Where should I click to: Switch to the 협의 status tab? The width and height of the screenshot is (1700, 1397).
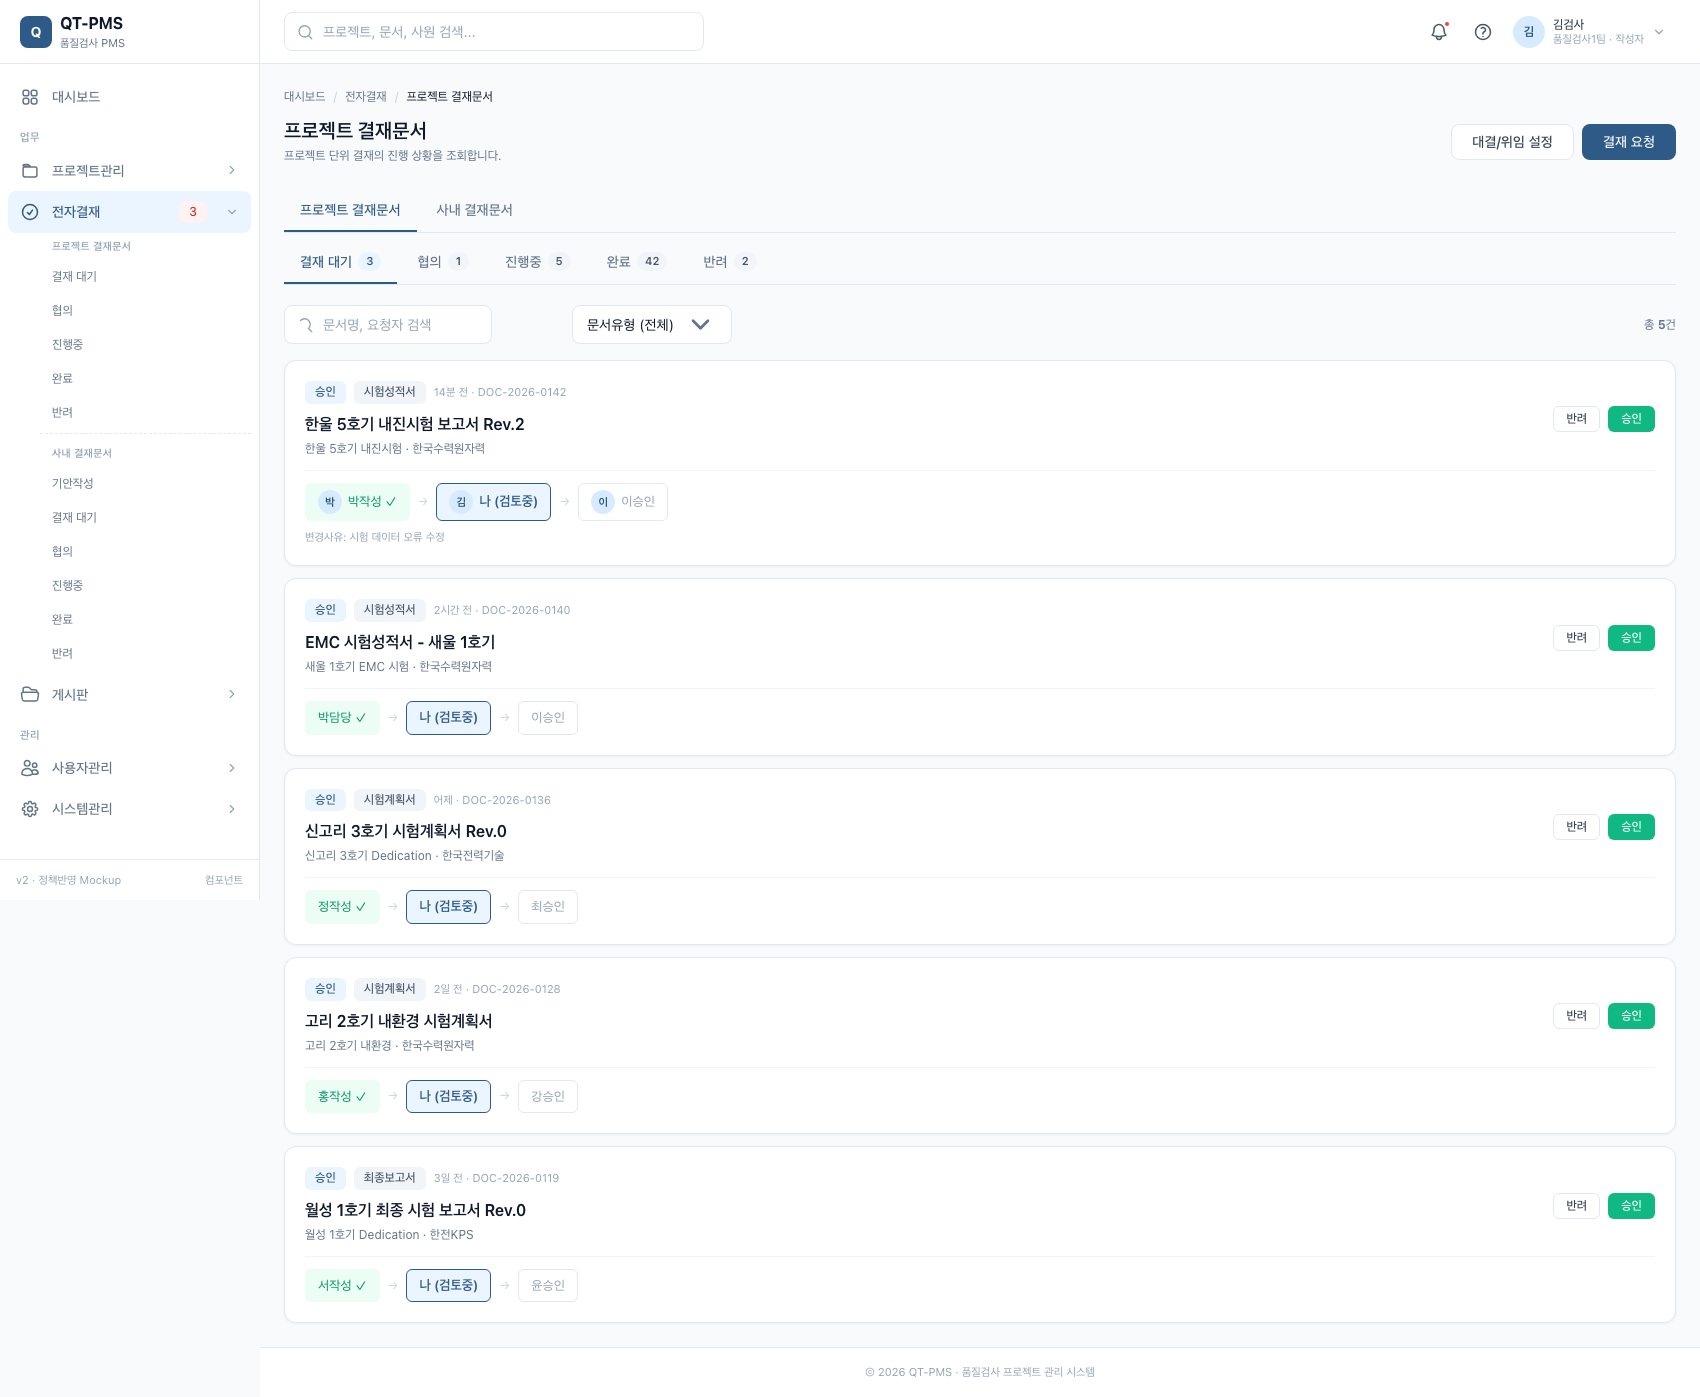pos(442,262)
